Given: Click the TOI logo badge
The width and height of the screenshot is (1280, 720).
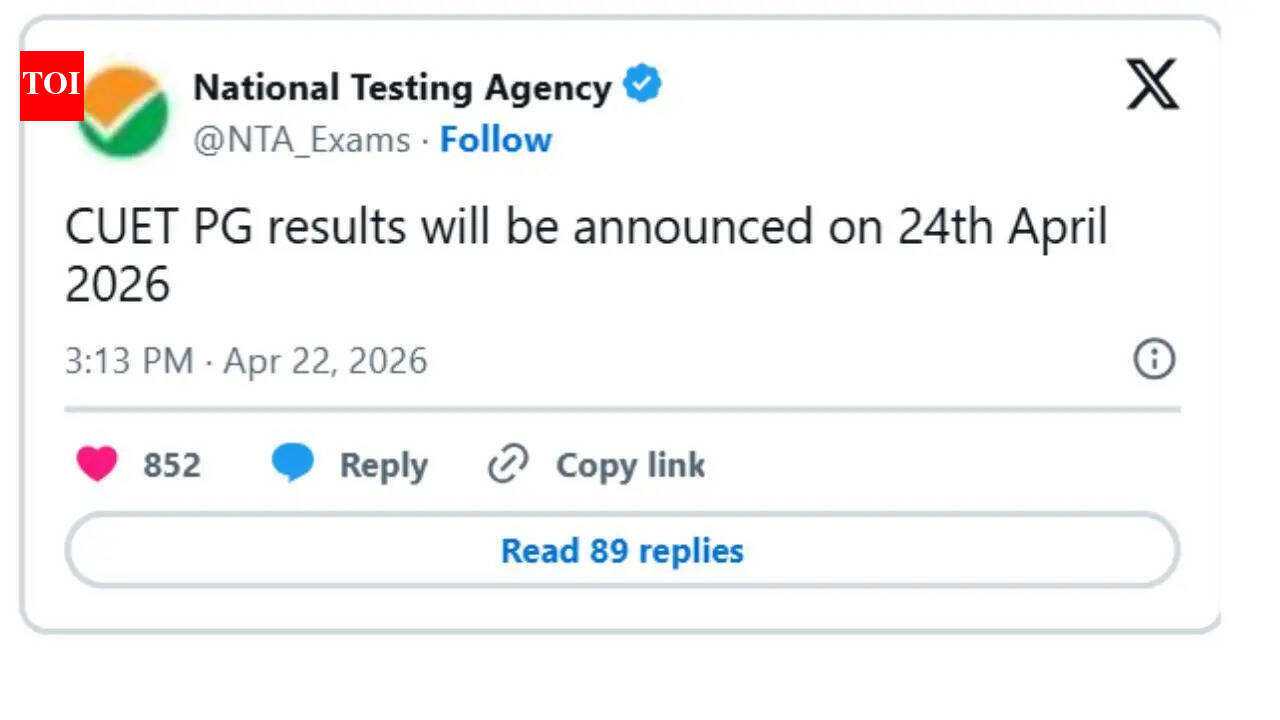Looking at the screenshot, I should coord(53,85).
